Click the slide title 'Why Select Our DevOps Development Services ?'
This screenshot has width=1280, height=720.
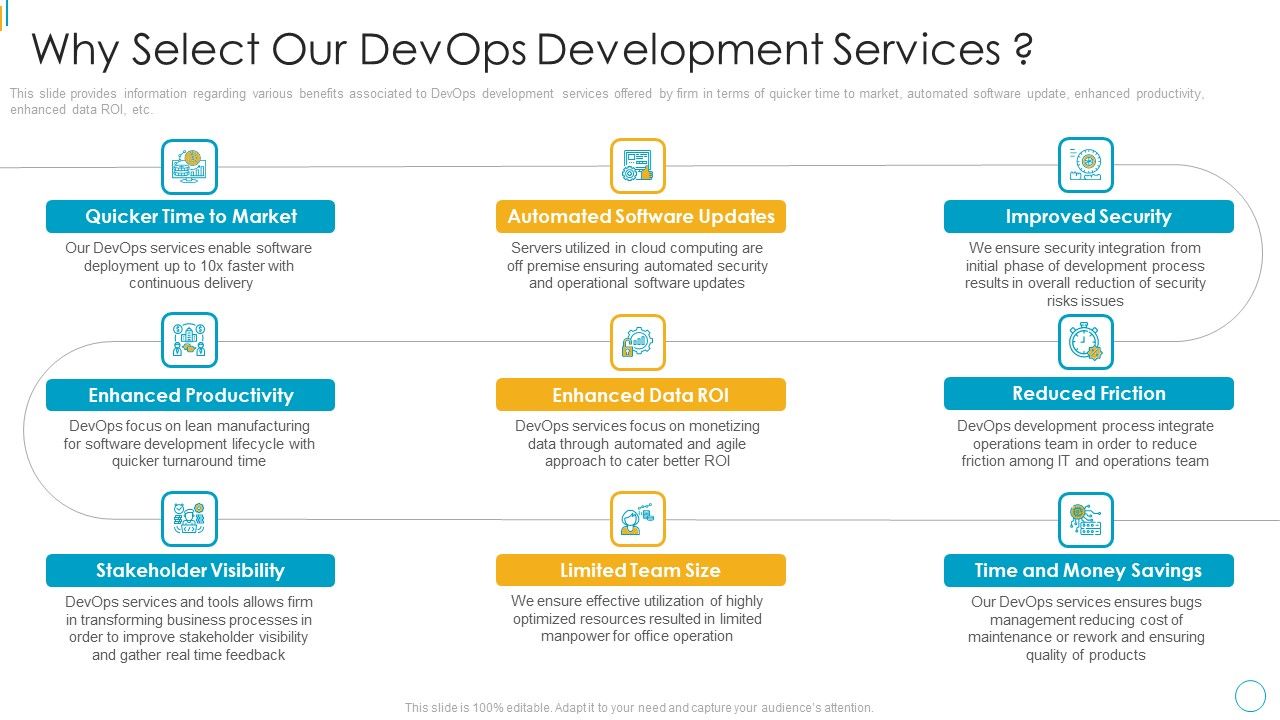533,48
